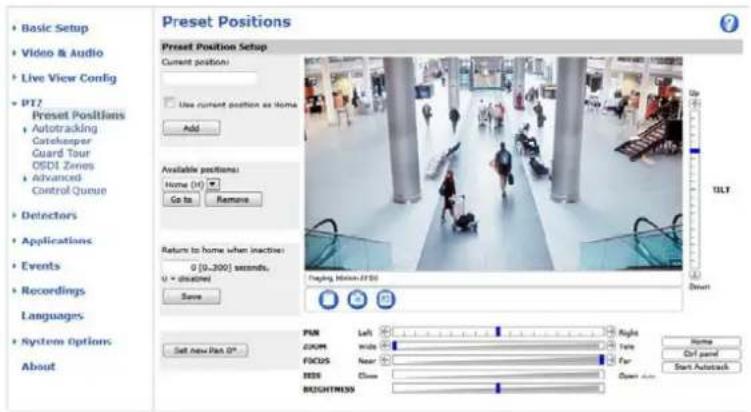Click the zoom Wide step button
The image size is (751, 412).
[x=385, y=345]
